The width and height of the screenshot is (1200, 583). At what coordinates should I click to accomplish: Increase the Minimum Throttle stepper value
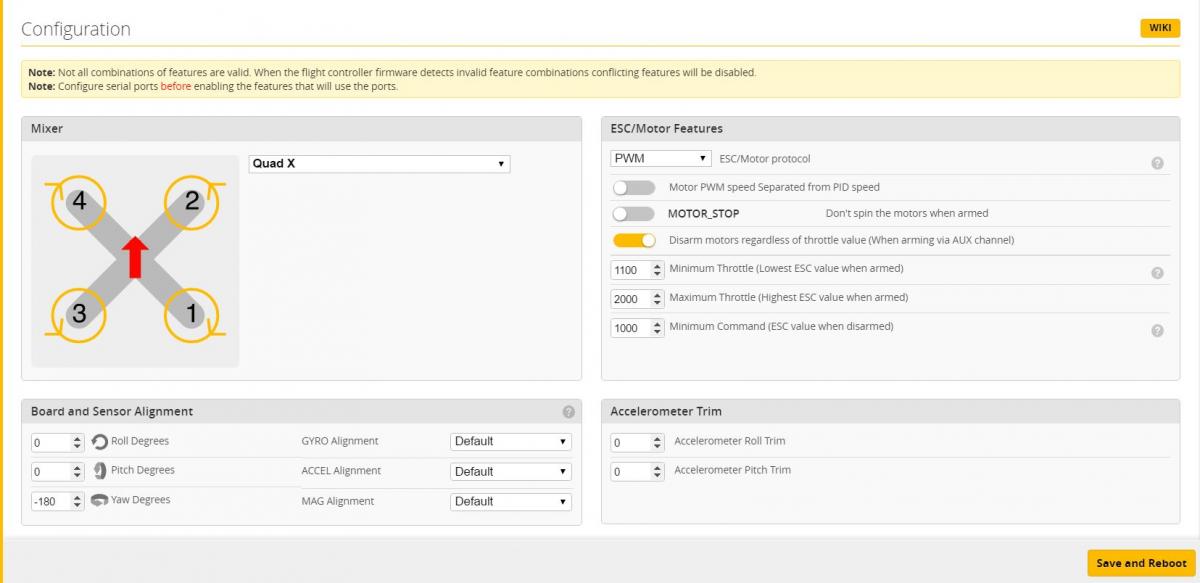[657, 266]
